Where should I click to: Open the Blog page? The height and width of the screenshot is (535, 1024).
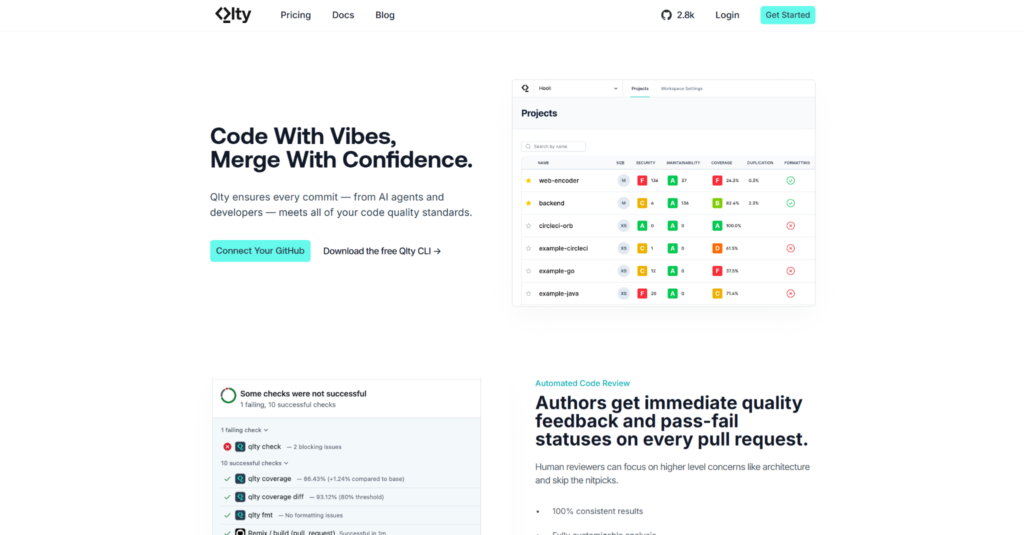(x=385, y=15)
